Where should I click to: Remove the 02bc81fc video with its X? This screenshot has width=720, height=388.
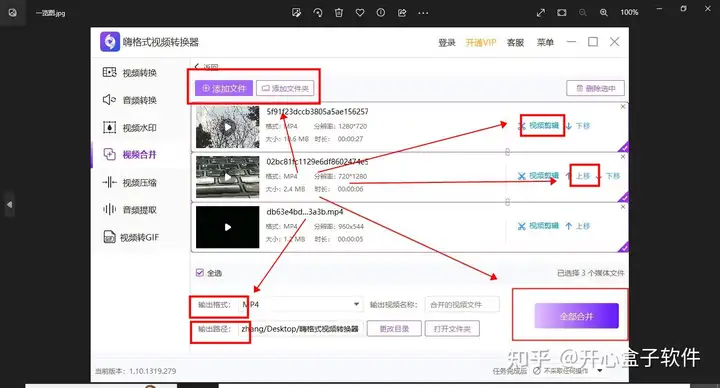click(623, 157)
